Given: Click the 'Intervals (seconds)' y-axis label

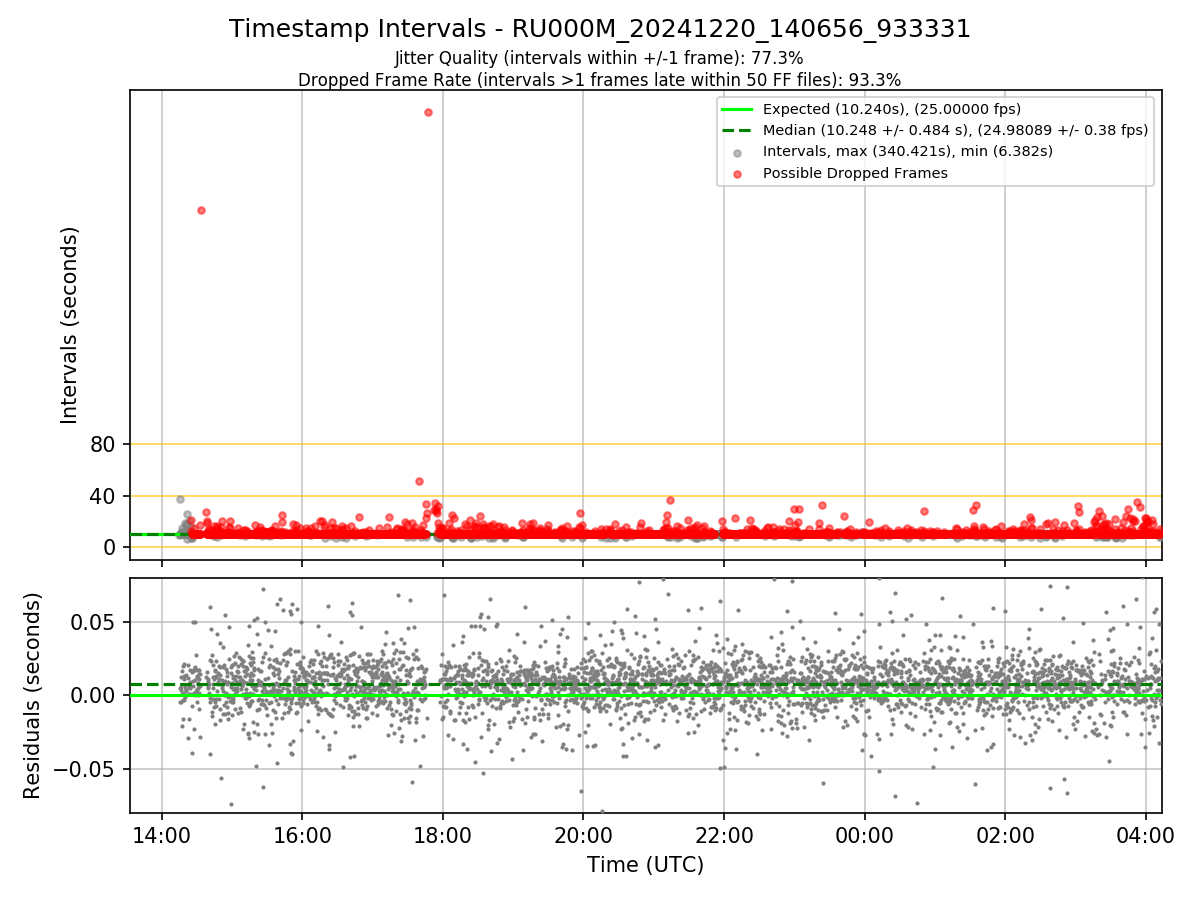Looking at the screenshot, I should [x=70, y=325].
